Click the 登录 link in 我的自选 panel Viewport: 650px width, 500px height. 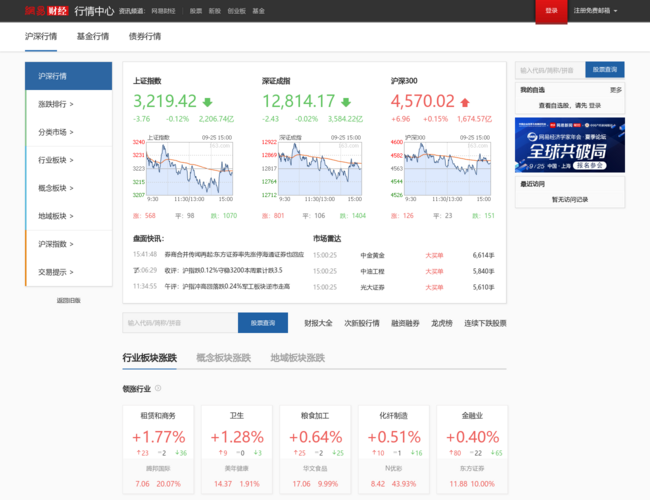click(595, 105)
